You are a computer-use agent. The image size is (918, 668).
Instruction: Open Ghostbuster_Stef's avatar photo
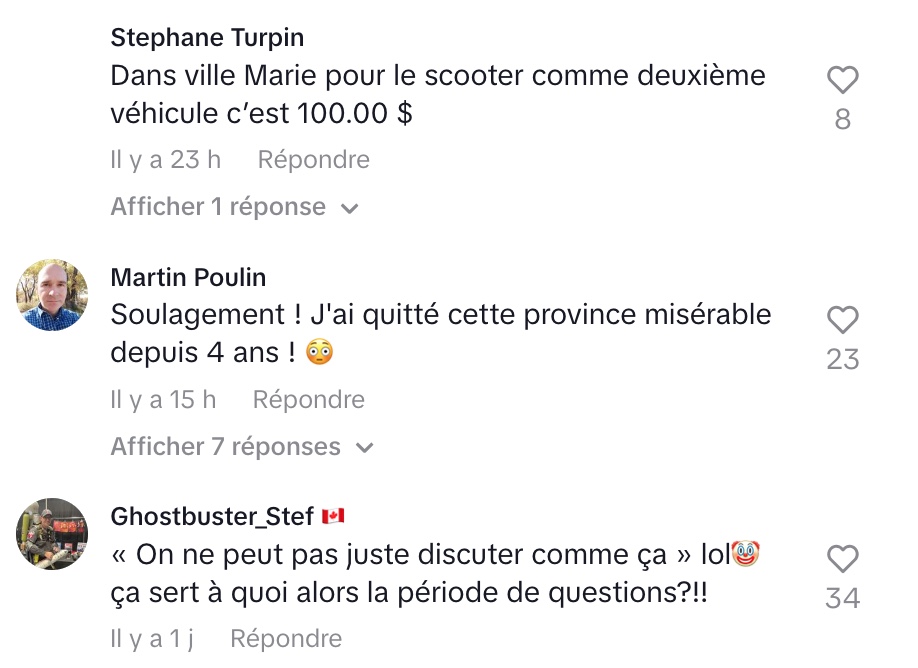point(52,534)
